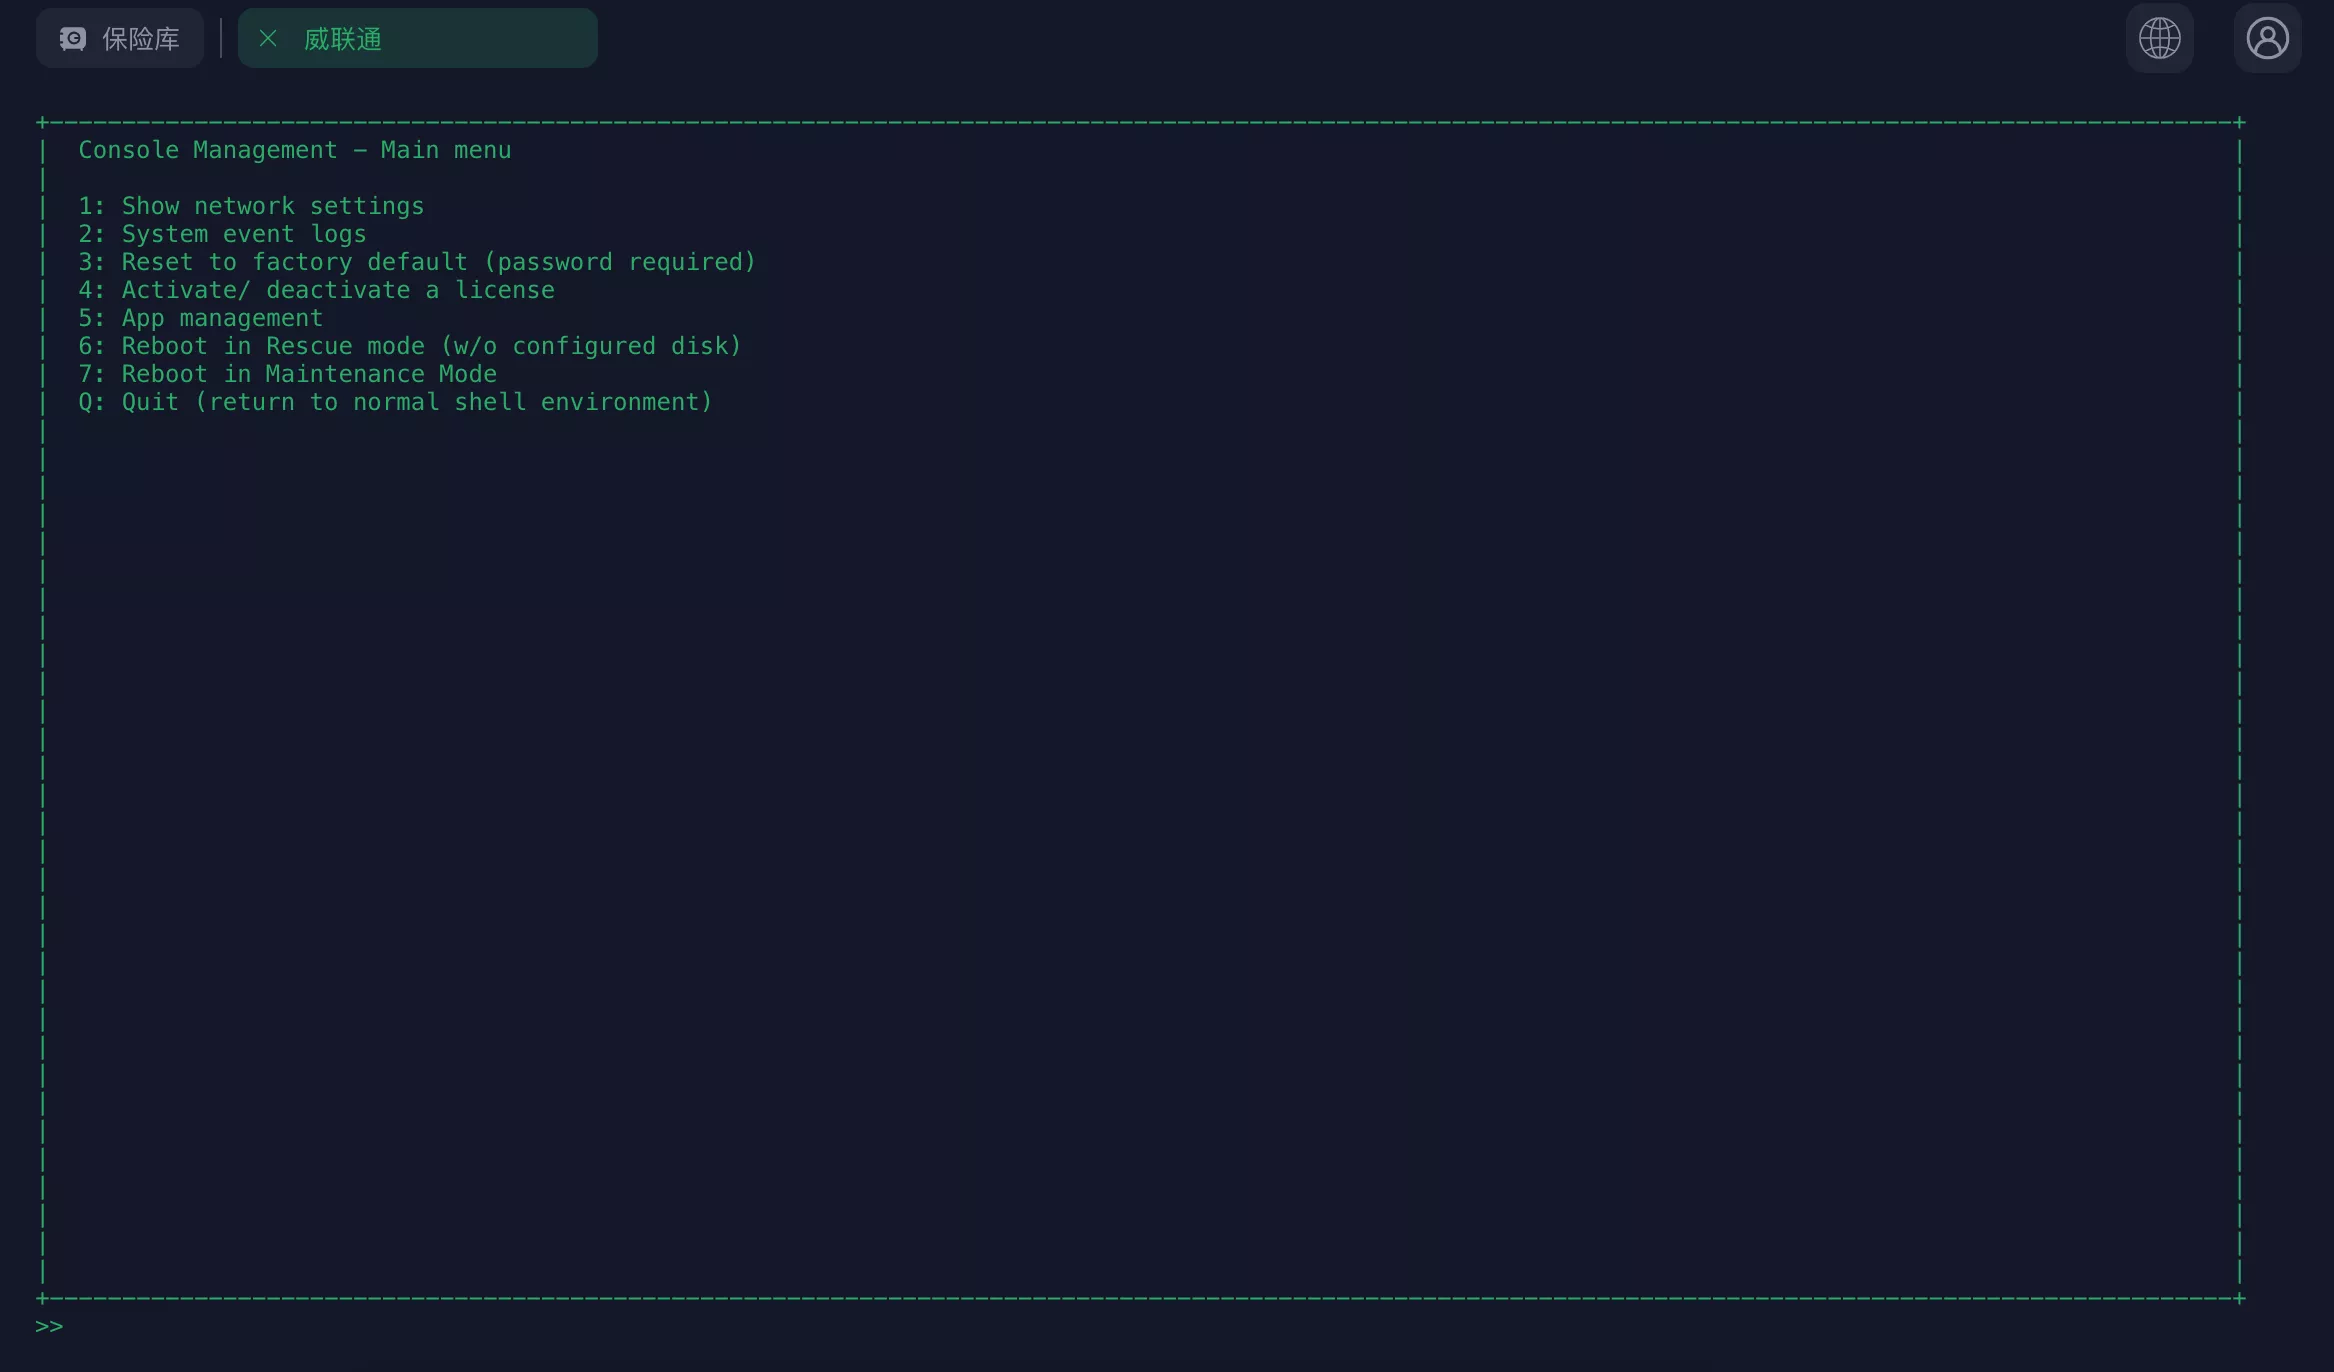Click the (password required) text
Viewport: 2334px width, 1372px height.
[x=619, y=262]
